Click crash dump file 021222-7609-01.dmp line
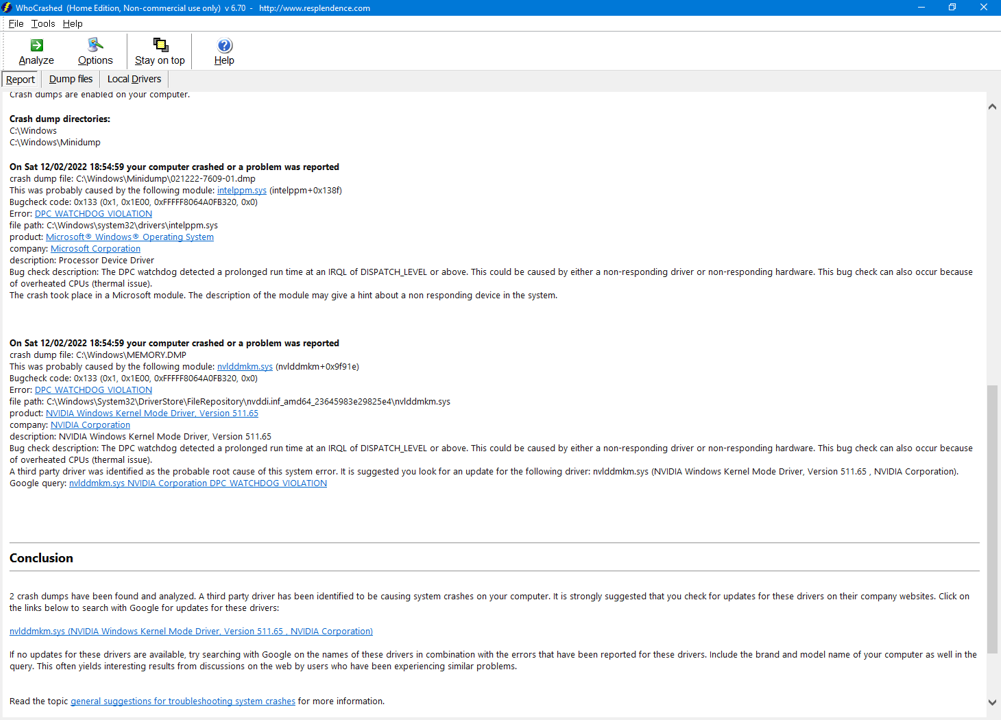The image size is (1001, 720). 132,179
